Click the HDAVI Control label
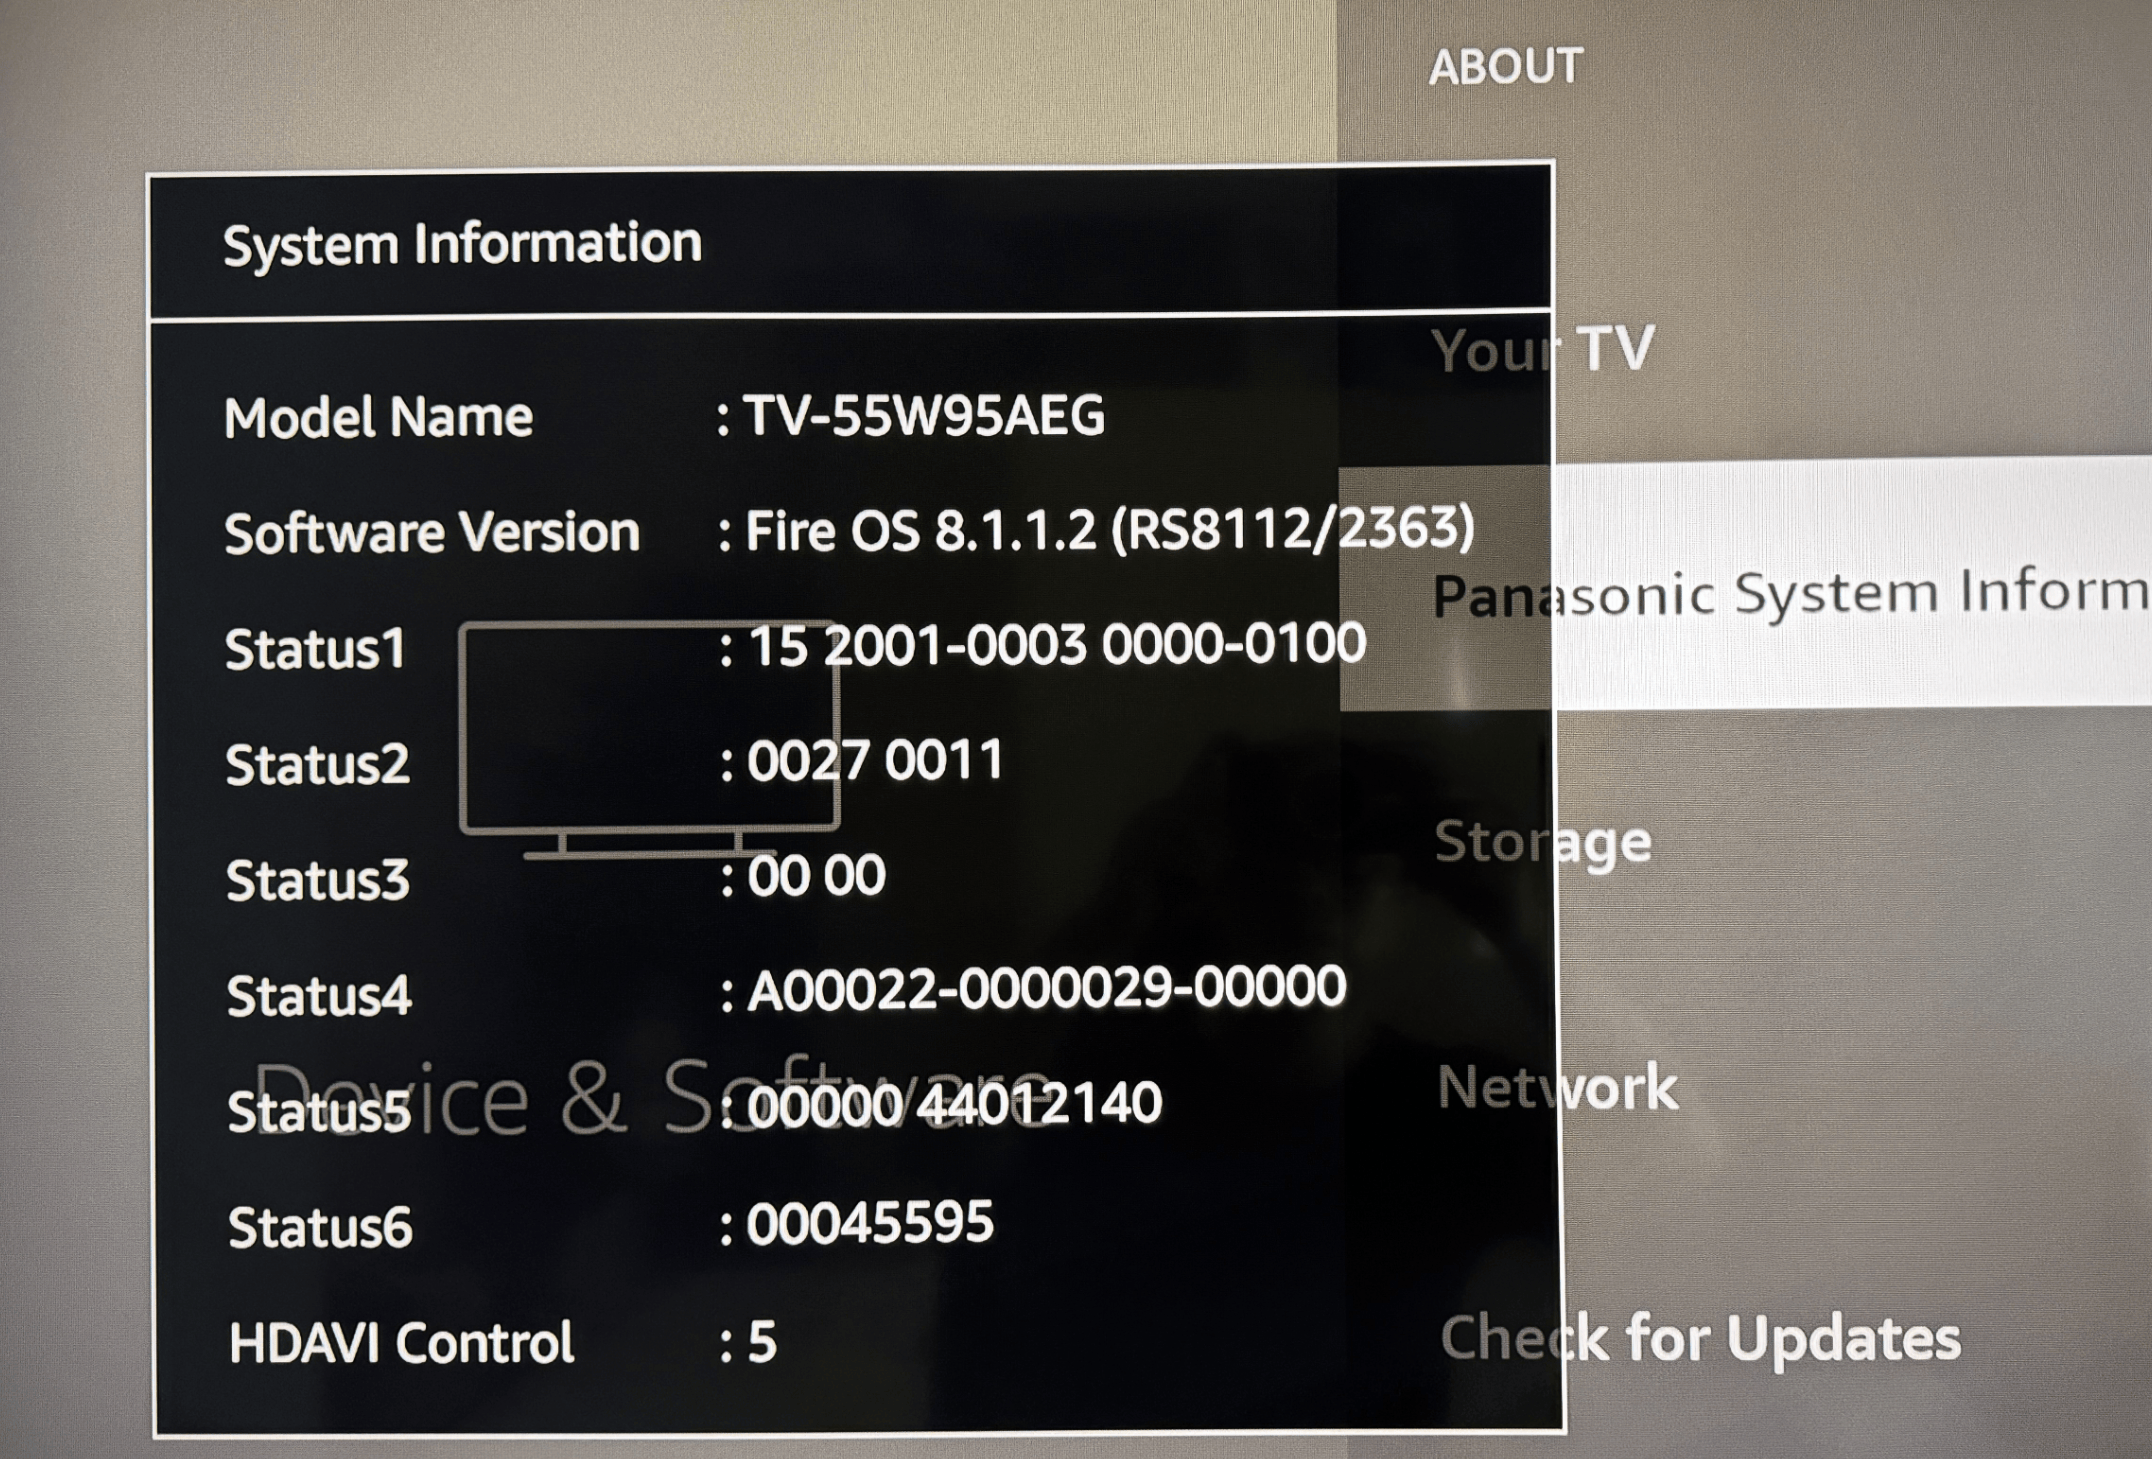2152x1459 pixels. click(x=401, y=1342)
